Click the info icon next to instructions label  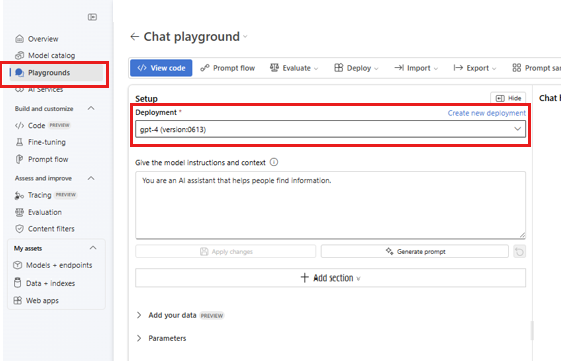274,162
